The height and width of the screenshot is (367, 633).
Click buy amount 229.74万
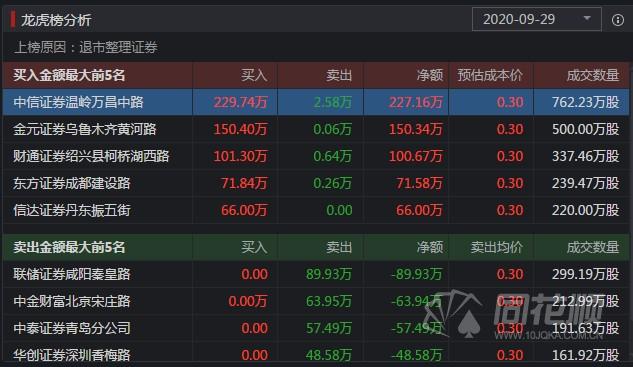240,102
